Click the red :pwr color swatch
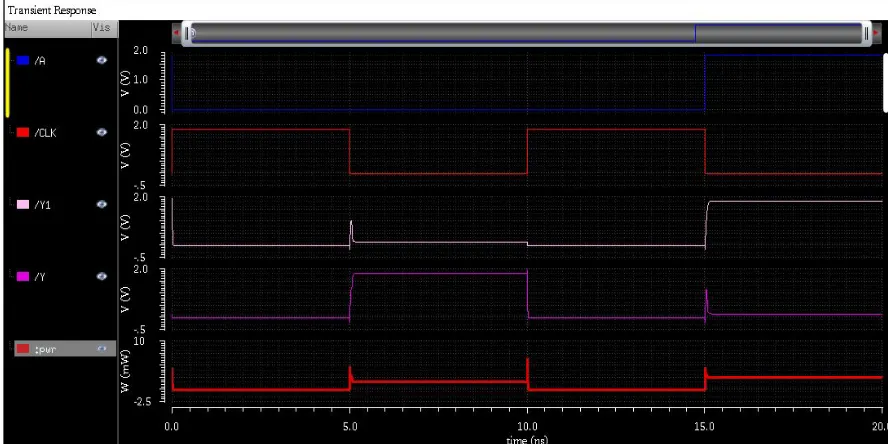The height and width of the screenshot is (444, 888). [23, 349]
